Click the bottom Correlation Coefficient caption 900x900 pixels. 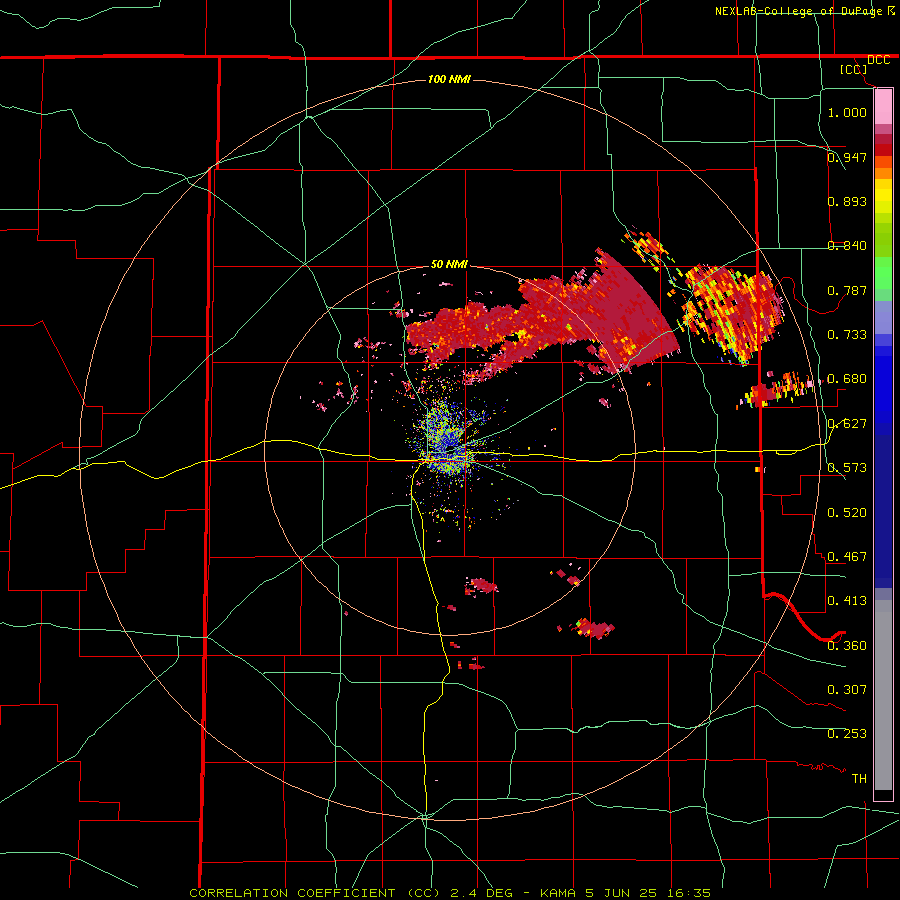click(x=450, y=893)
